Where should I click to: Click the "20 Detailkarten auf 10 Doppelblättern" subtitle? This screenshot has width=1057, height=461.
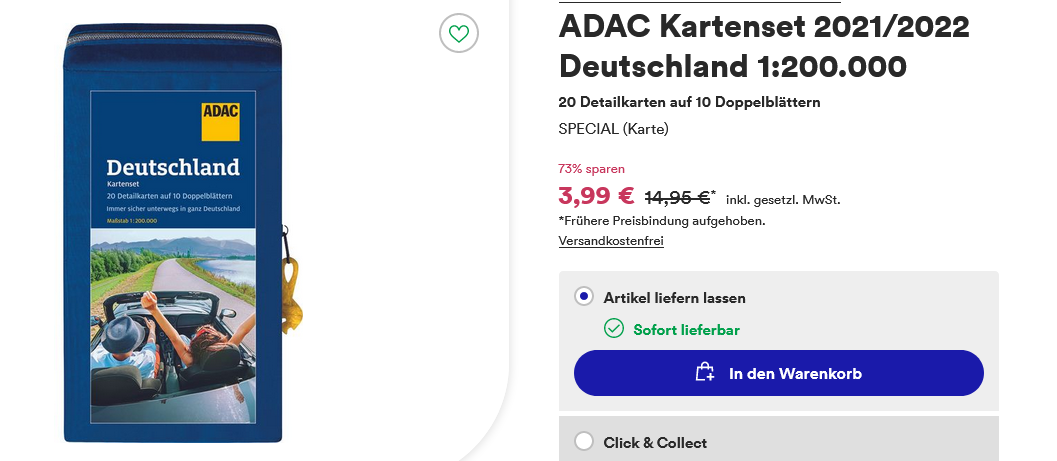pyautogui.click(x=689, y=102)
